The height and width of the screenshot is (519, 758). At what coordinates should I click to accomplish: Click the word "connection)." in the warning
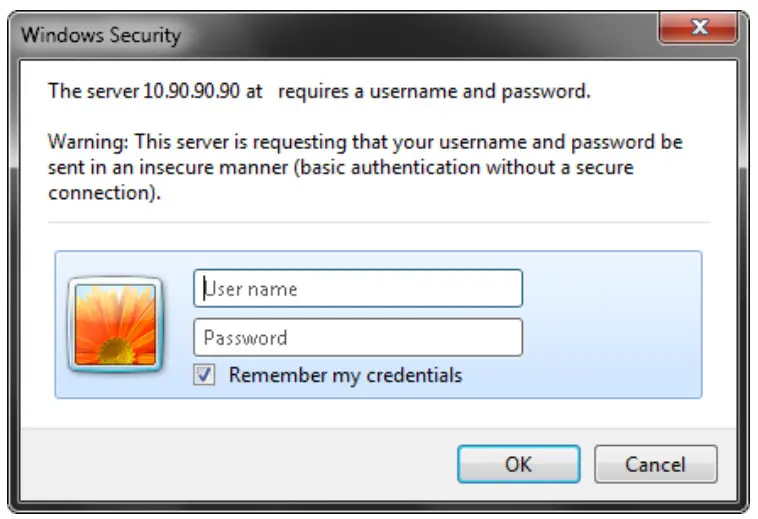[105, 194]
